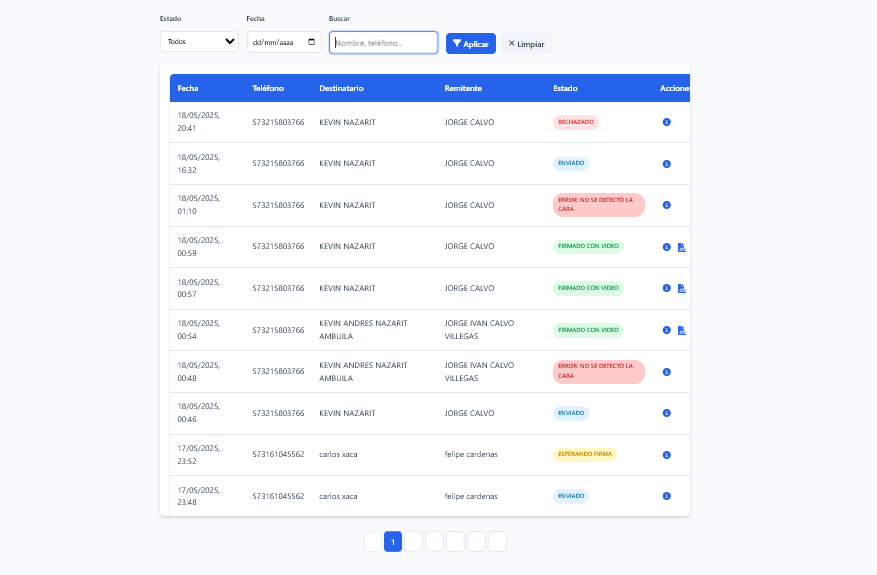
Task: Select page 1 in pagination
Action: pos(393,542)
